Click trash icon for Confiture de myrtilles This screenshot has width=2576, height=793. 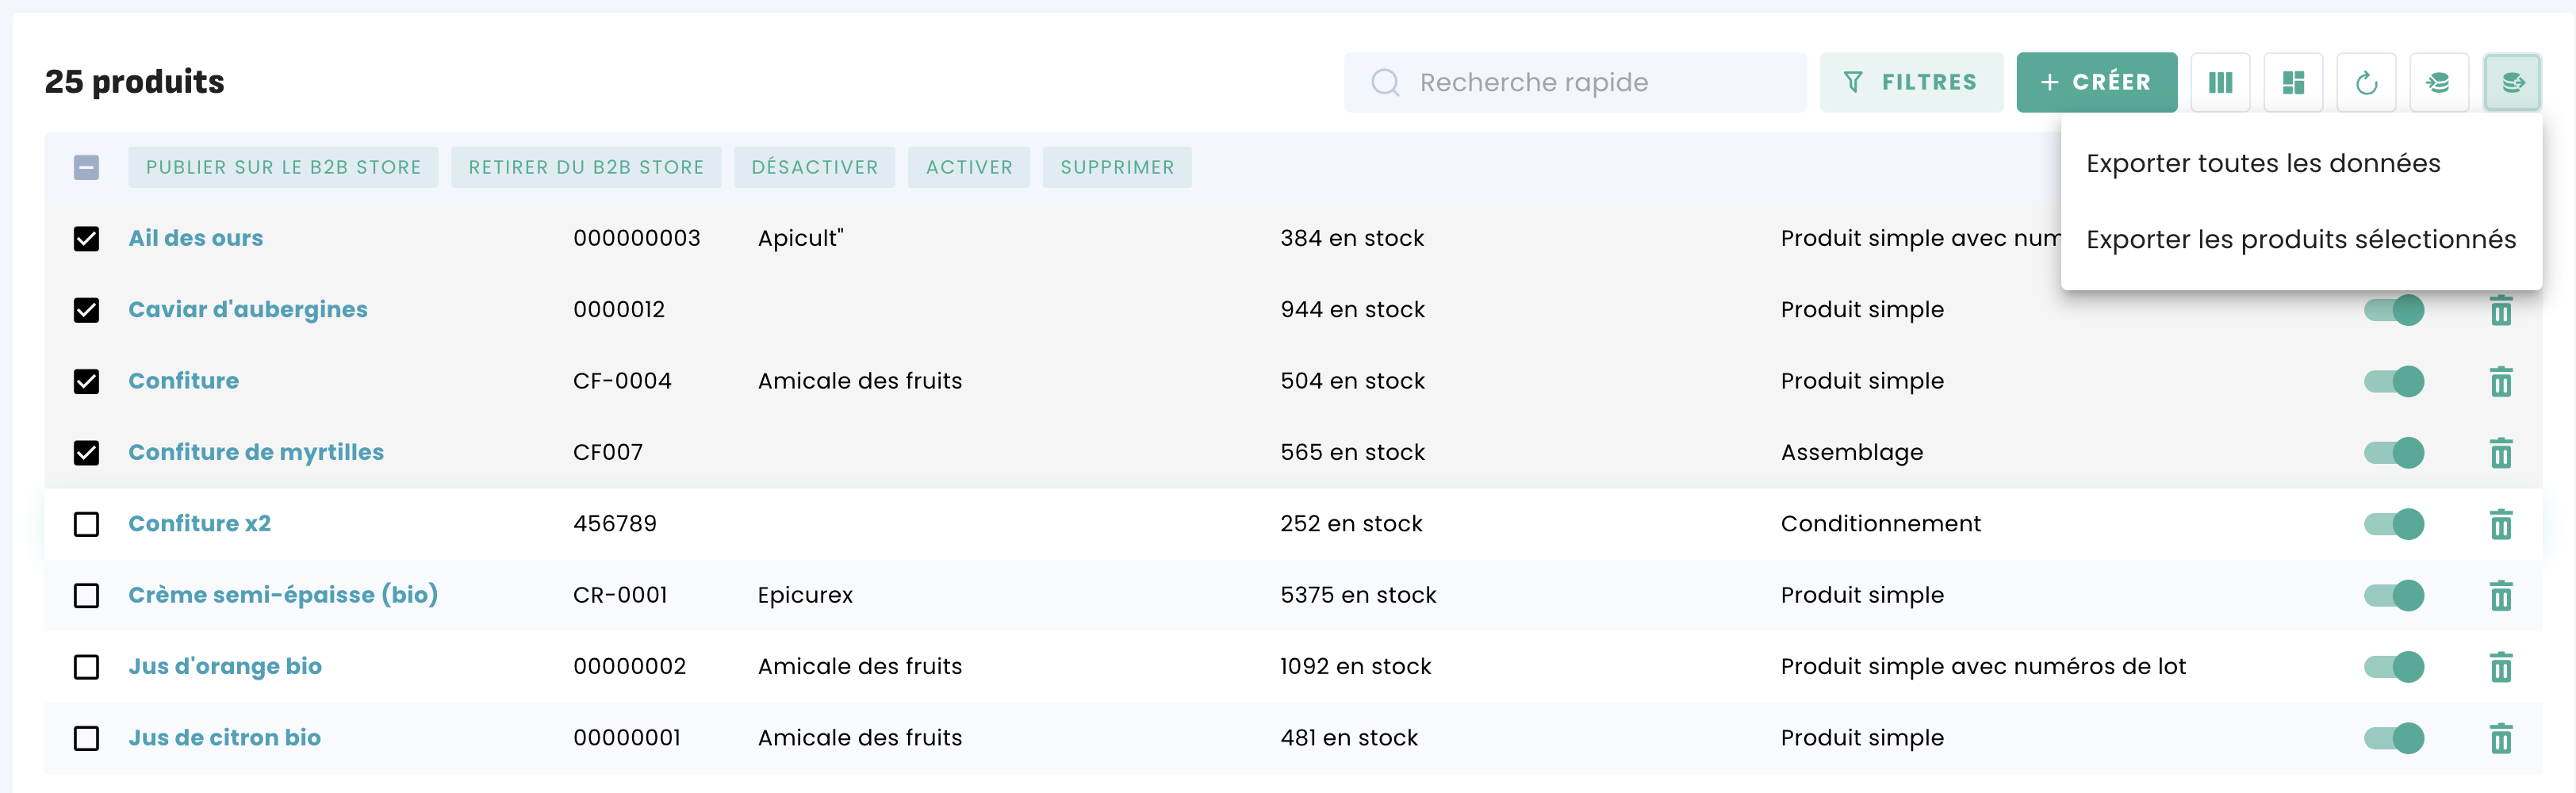coord(2500,453)
